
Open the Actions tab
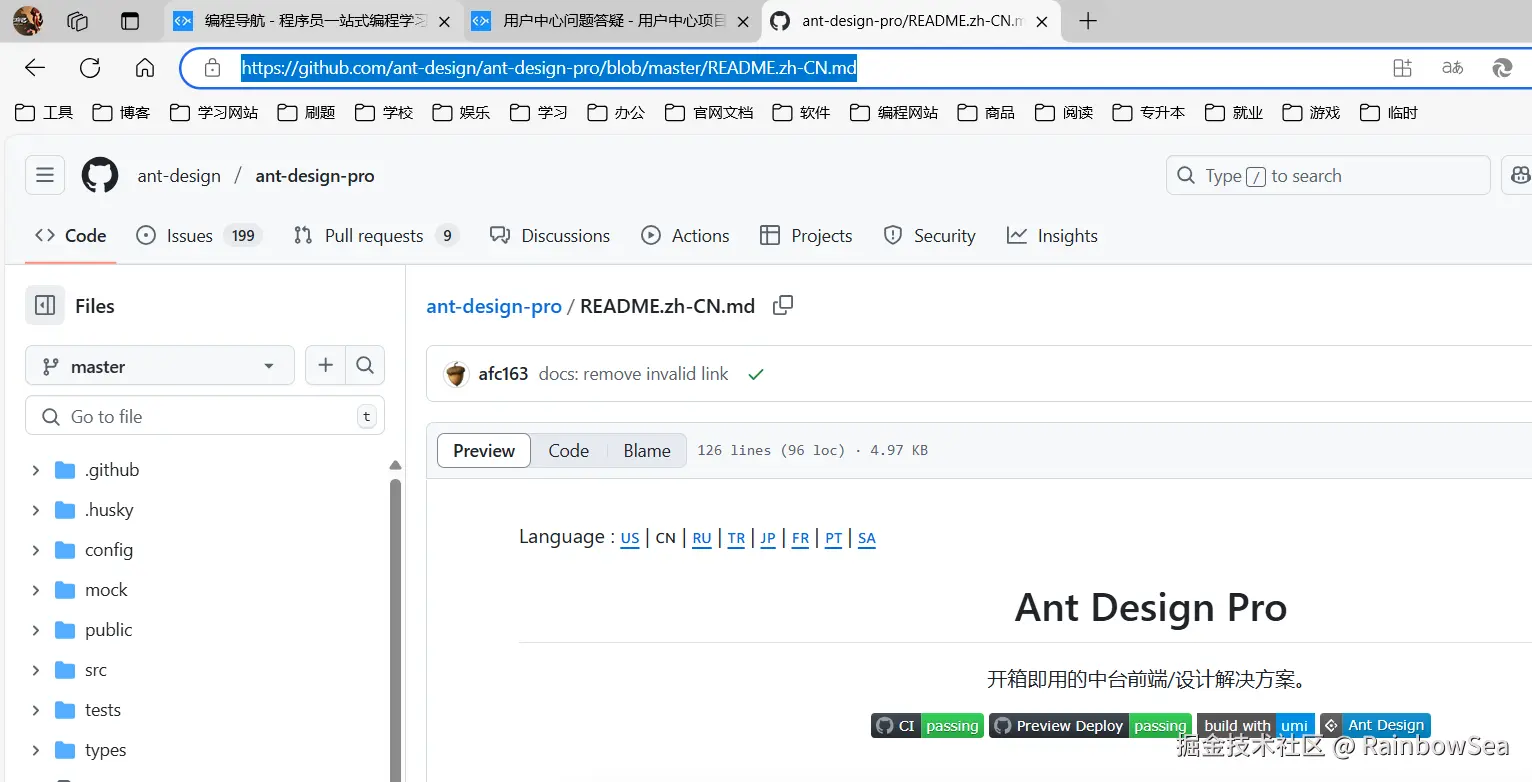685,236
